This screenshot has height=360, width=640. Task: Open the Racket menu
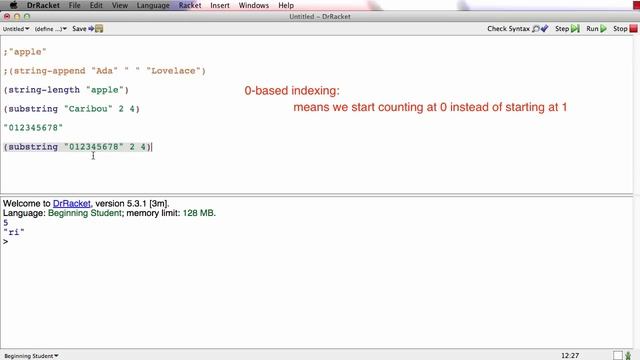pyautogui.click(x=190, y=5)
